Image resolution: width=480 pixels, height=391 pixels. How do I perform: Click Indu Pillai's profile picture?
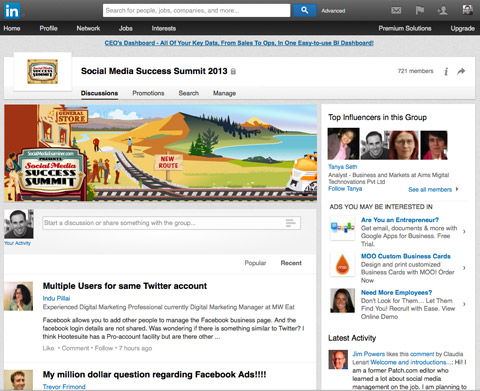tap(18, 296)
